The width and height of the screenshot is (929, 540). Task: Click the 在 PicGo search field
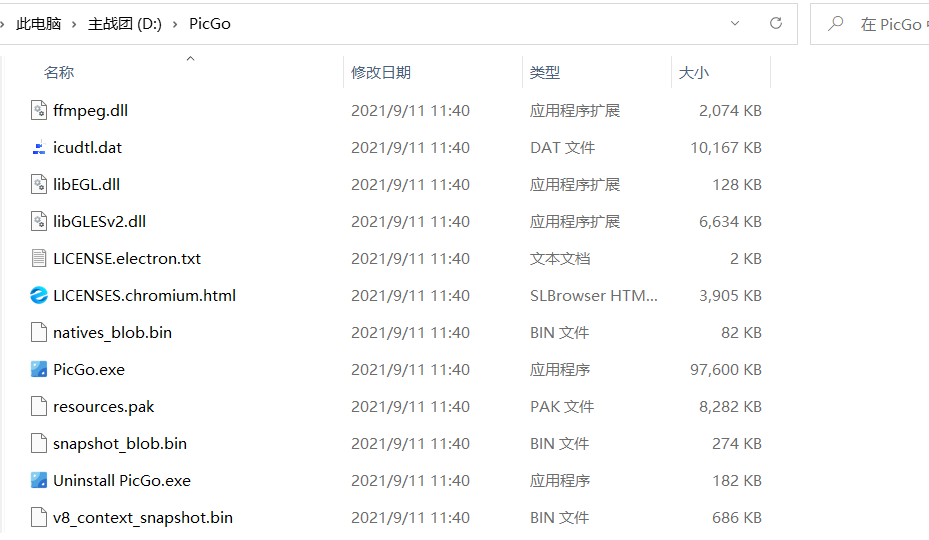point(870,24)
